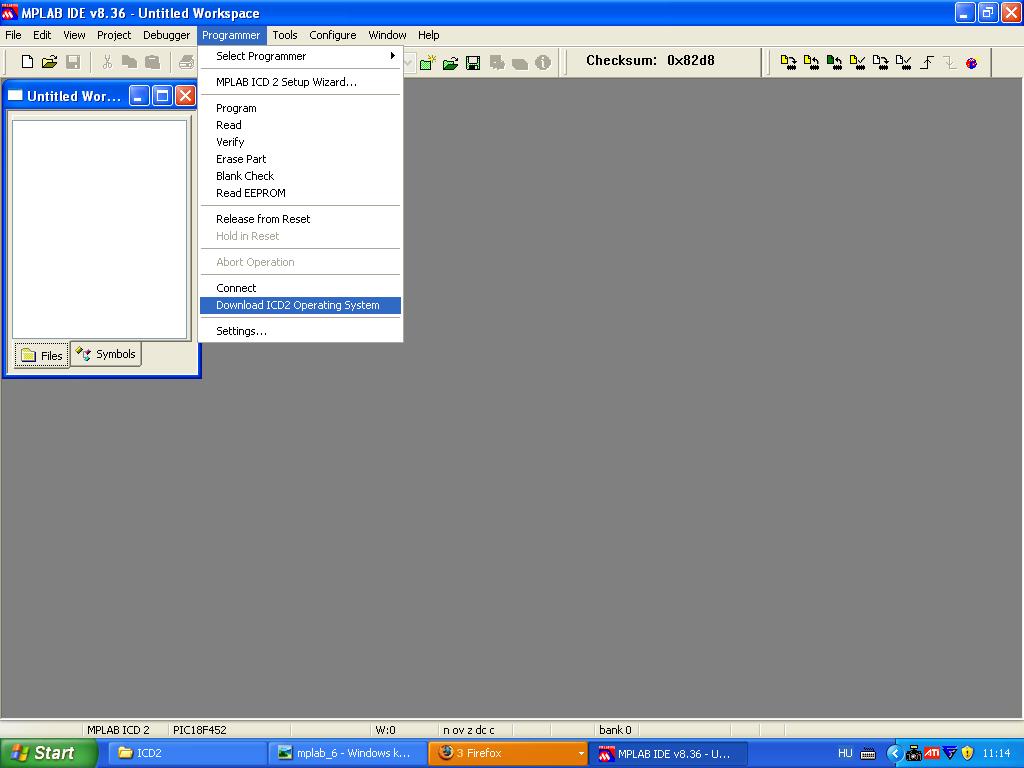1024x768 pixels.
Task: Switch to the Symbols tab
Action: pyautogui.click(x=106, y=354)
